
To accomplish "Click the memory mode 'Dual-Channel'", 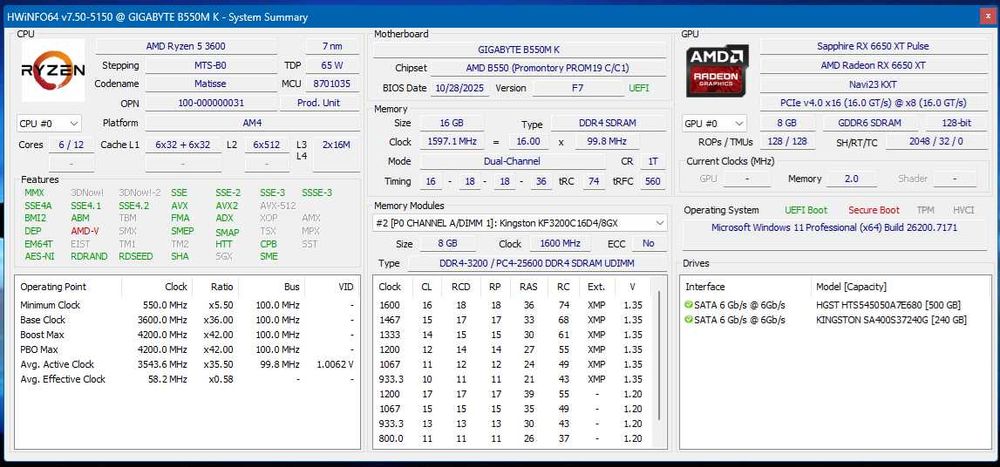I will click(x=512, y=161).
